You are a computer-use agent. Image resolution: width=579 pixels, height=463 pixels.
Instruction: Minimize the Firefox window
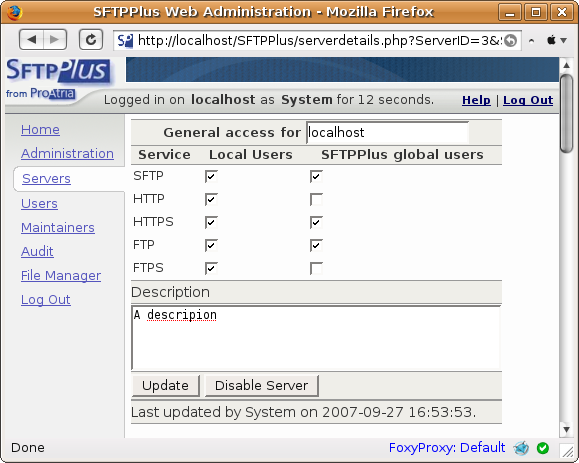510,12
